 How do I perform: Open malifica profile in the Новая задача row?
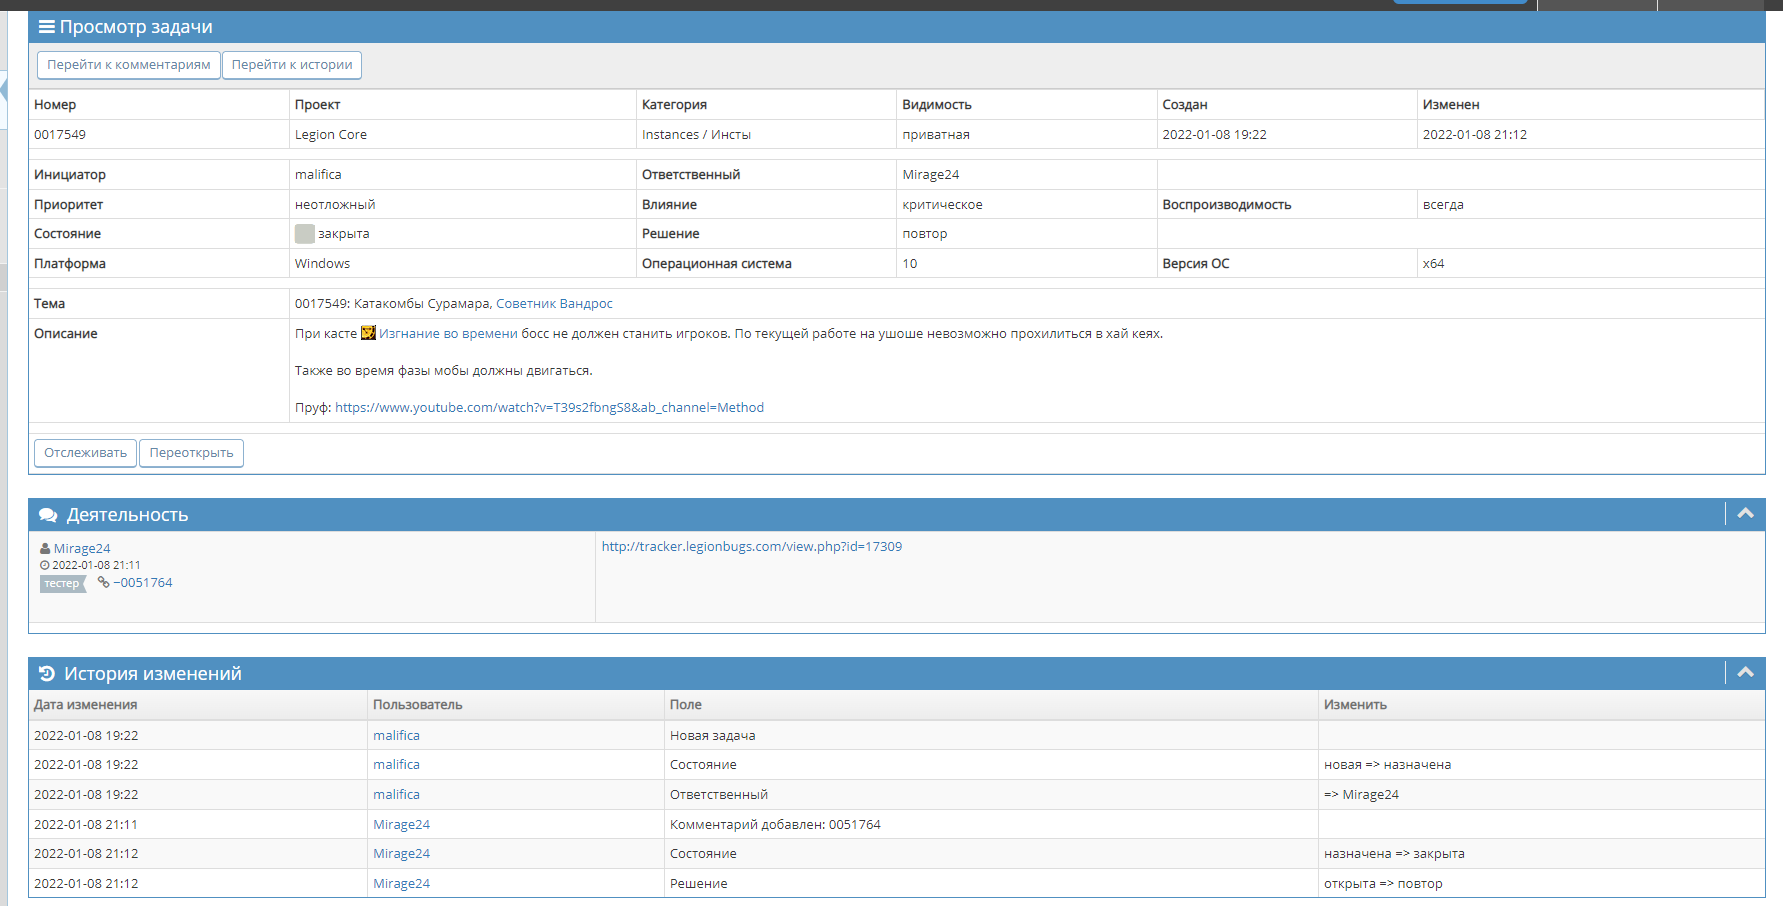coord(396,736)
